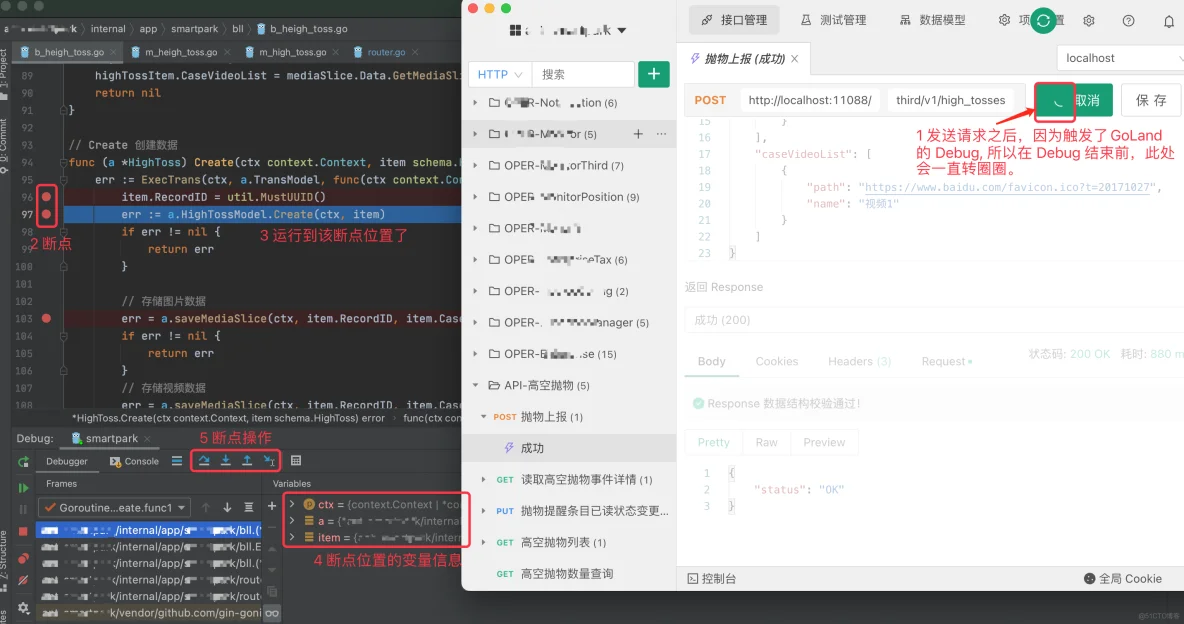This screenshot has height=624, width=1184.
Task: Click the settings gear next to help
Action: tap(1088, 20)
